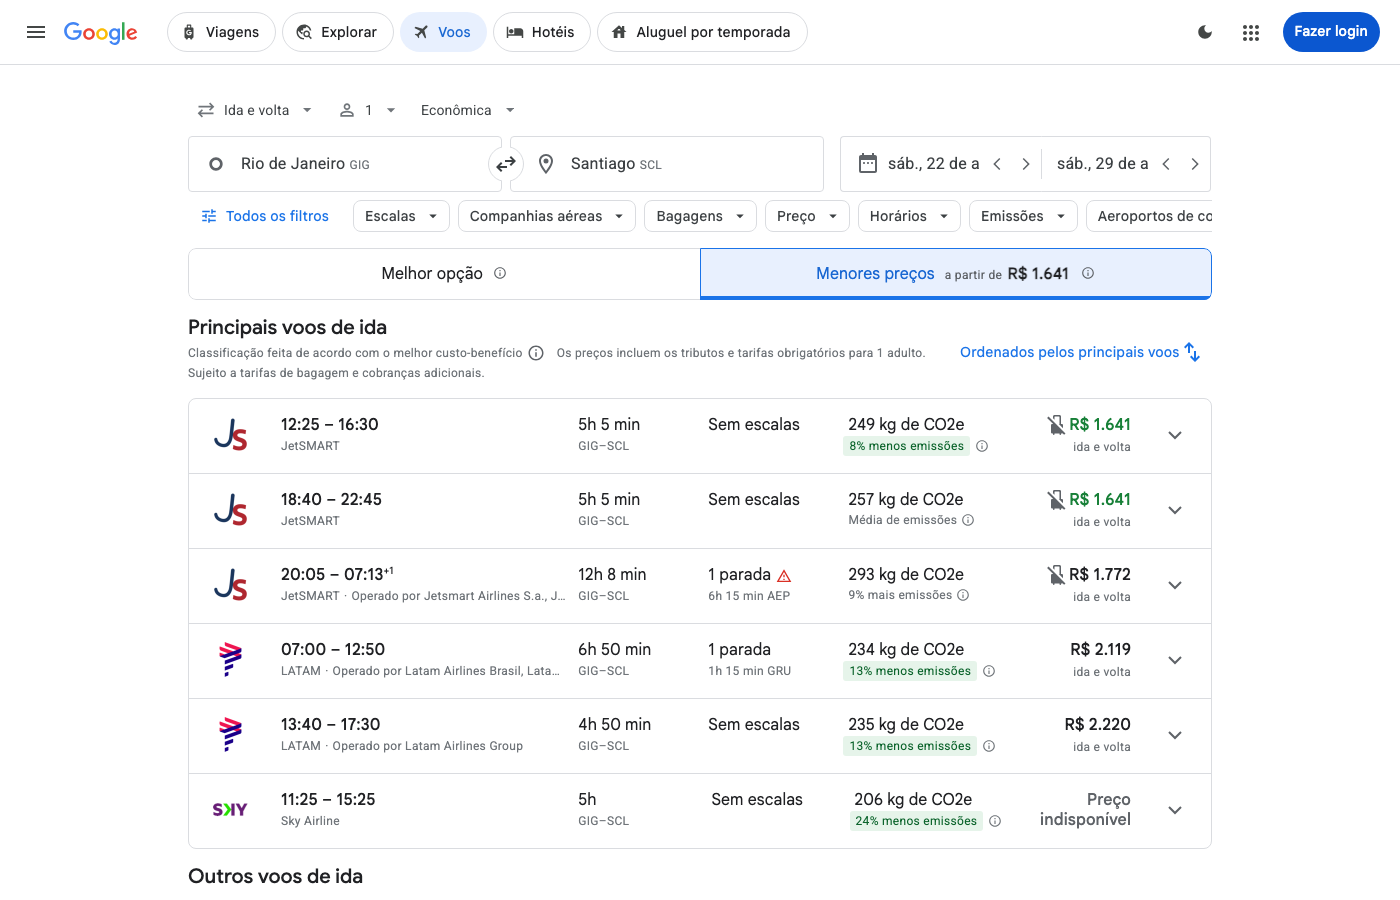Expand the 20:05 – 07:13 flight details
Viewport: 1400px width, 900px height.
1175,585
